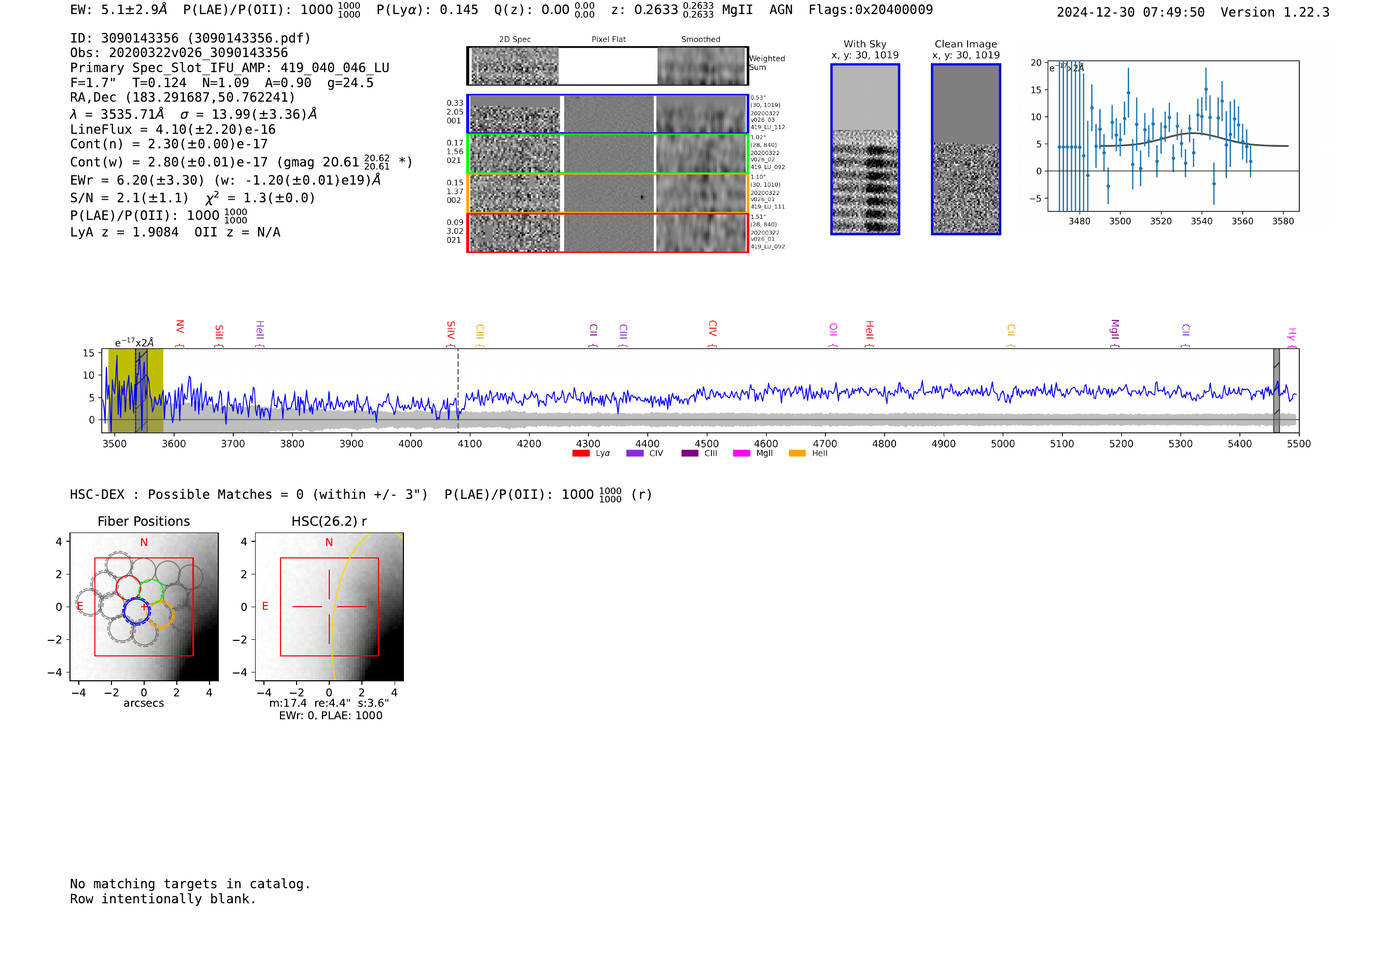Click "Row intentionally blank." text
The image size is (1400, 953).
163,899
